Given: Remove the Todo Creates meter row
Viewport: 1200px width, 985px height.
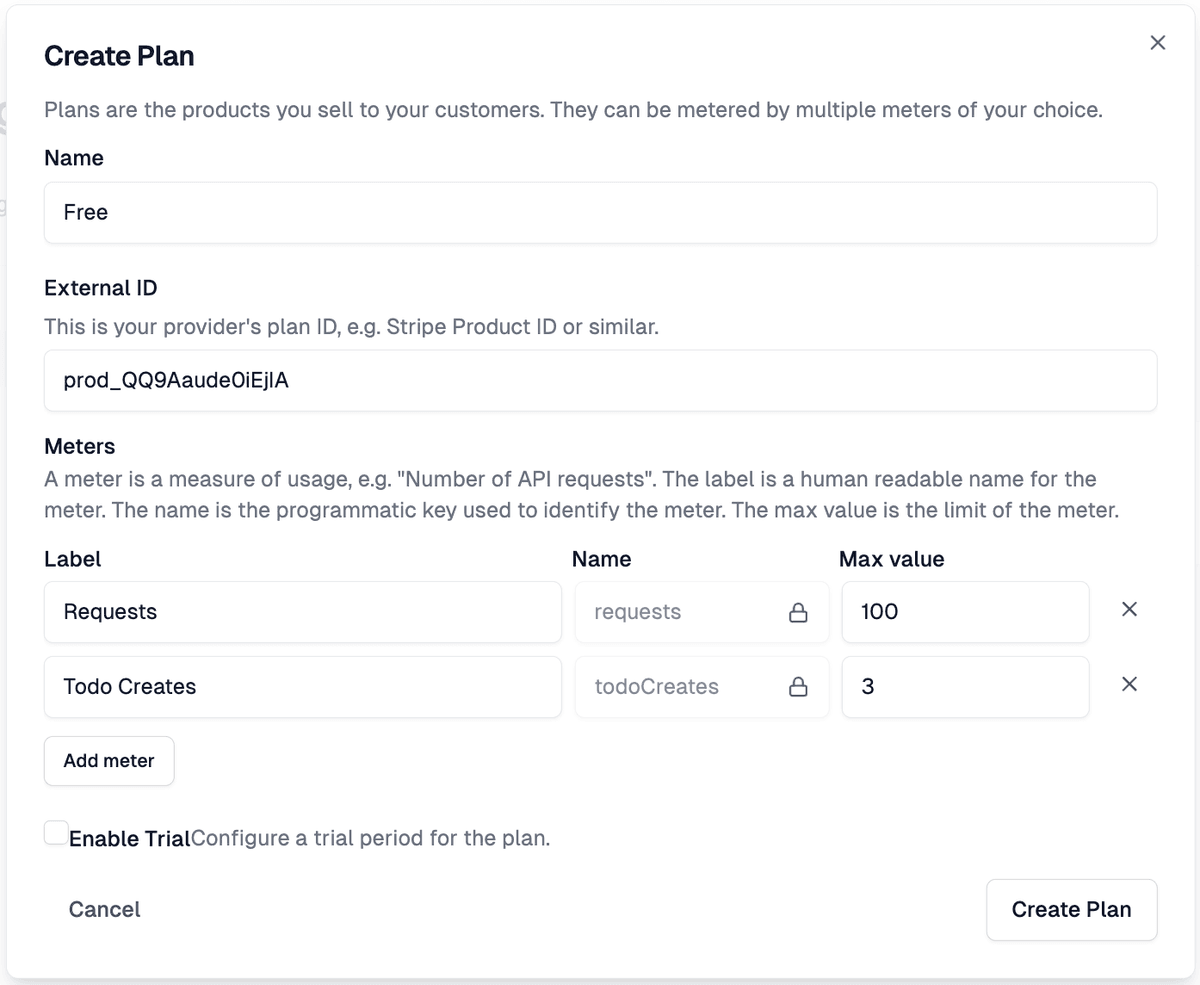Looking at the screenshot, I should pyautogui.click(x=1129, y=684).
